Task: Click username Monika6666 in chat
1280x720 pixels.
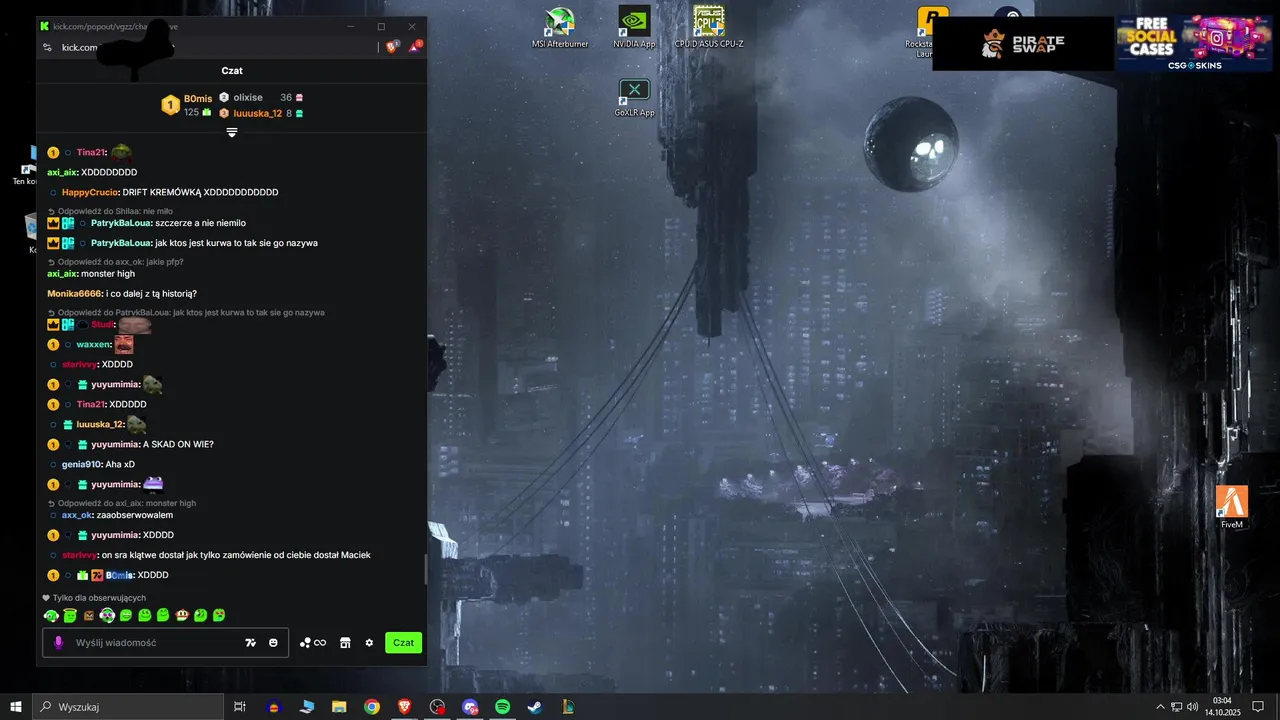Action: tap(74, 293)
